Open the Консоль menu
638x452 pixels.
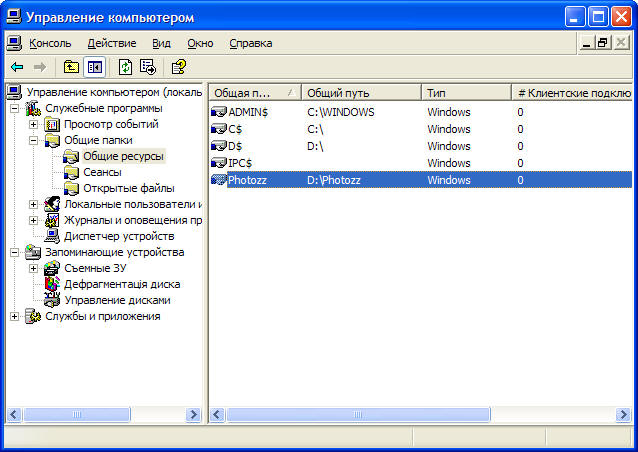50,43
